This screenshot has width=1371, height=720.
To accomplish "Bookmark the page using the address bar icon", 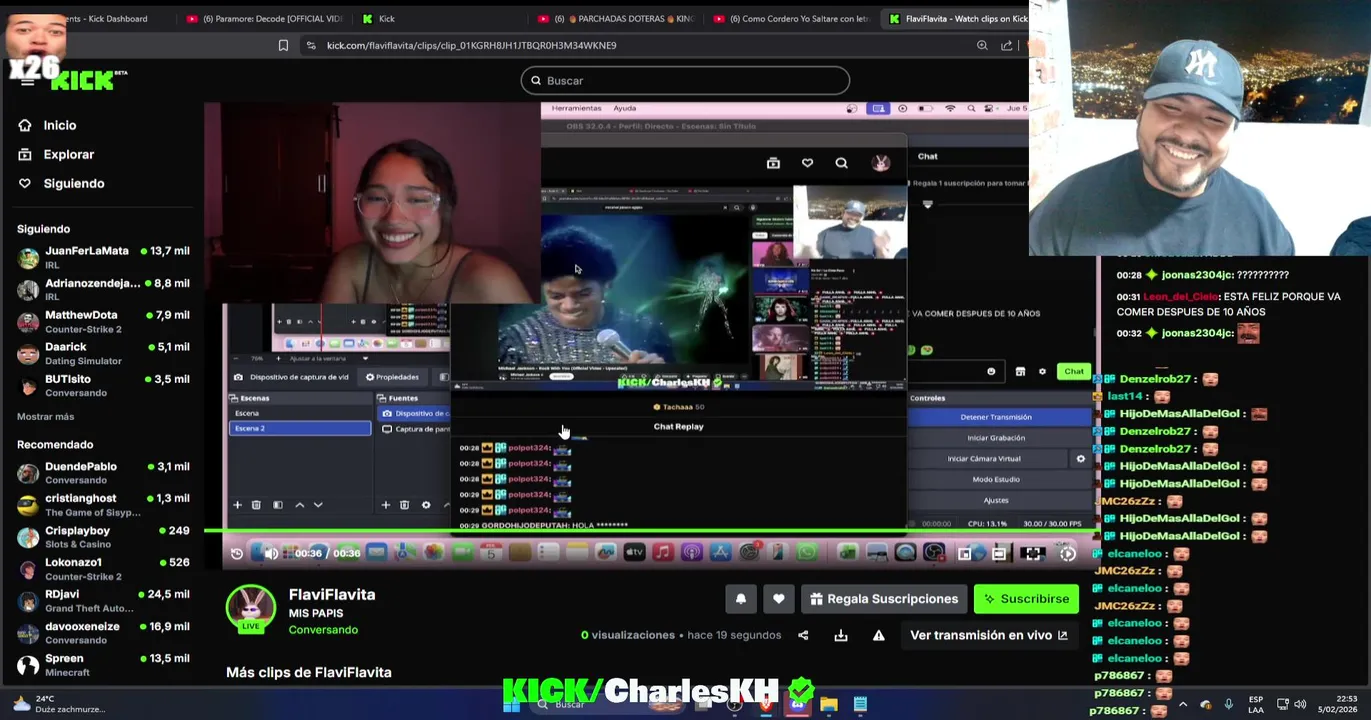I will (283, 45).
